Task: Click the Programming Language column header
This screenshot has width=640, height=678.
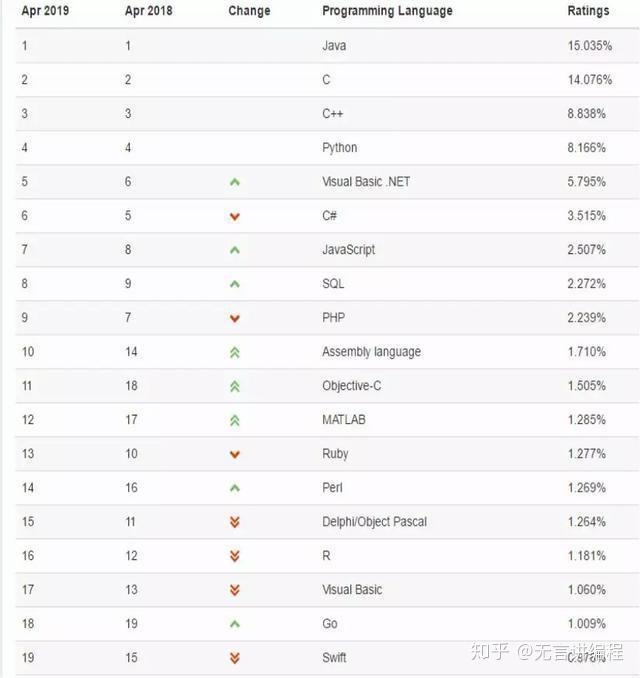Action: (x=387, y=11)
